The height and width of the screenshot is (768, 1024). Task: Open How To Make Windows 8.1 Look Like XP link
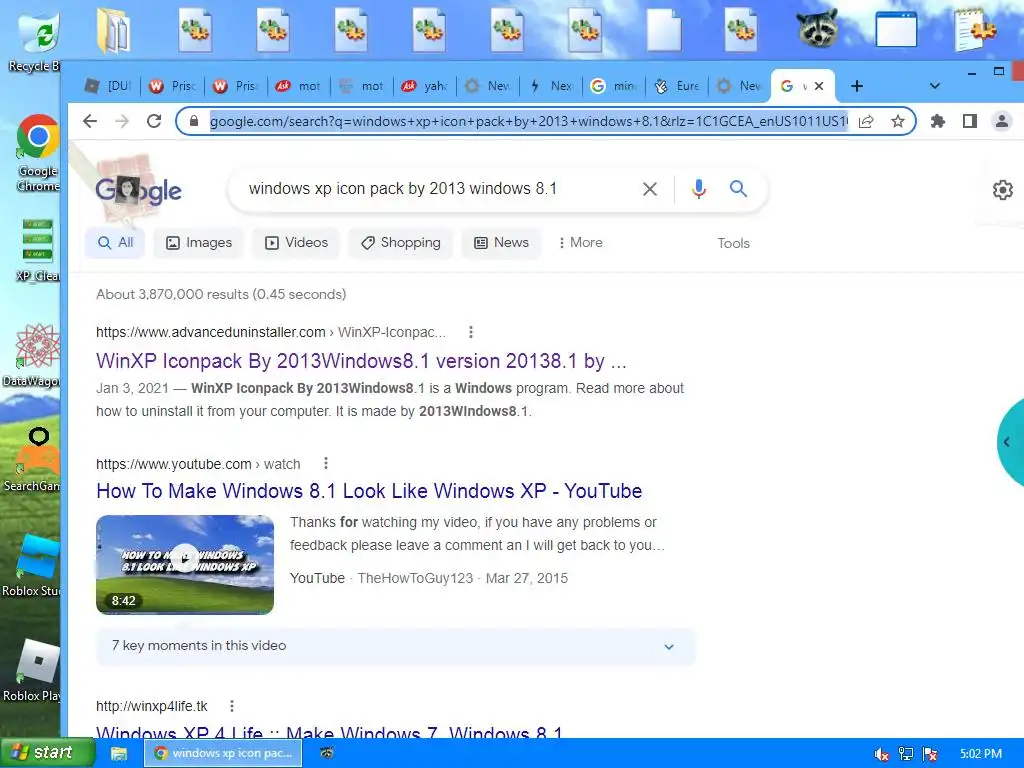[x=369, y=491]
